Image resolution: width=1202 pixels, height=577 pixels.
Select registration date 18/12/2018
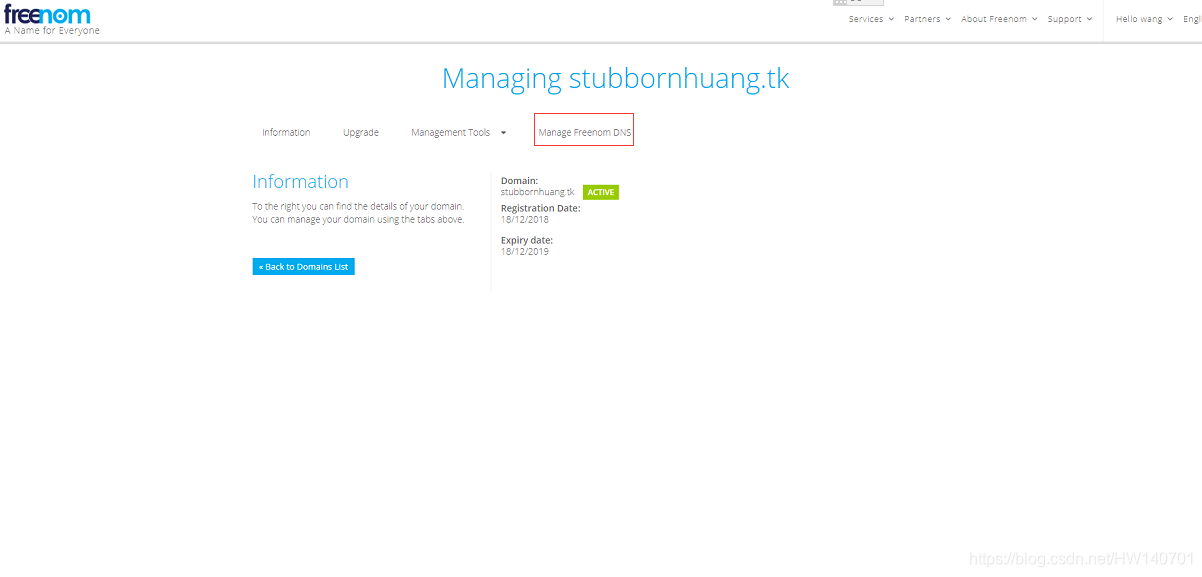pos(525,219)
